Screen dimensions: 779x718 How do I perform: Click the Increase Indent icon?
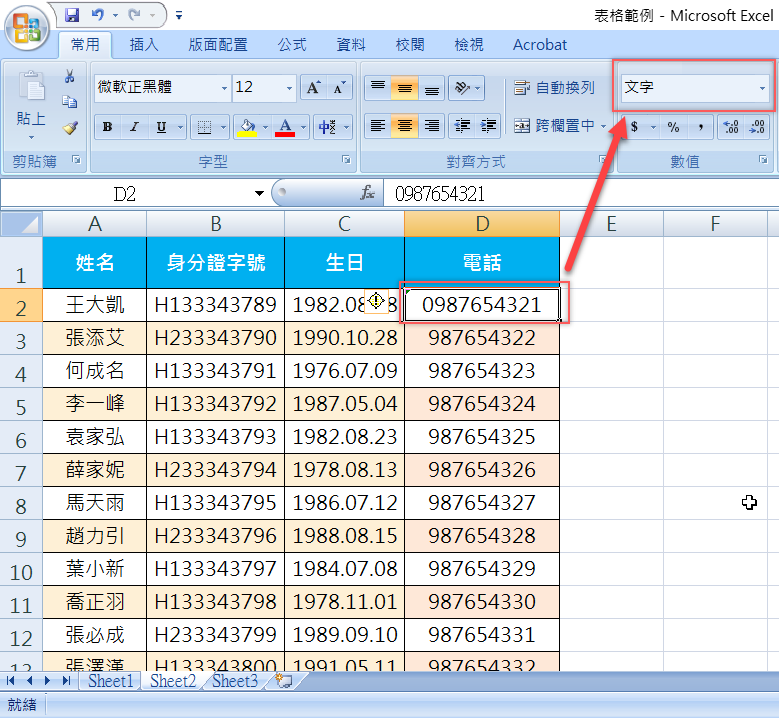[x=488, y=126]
